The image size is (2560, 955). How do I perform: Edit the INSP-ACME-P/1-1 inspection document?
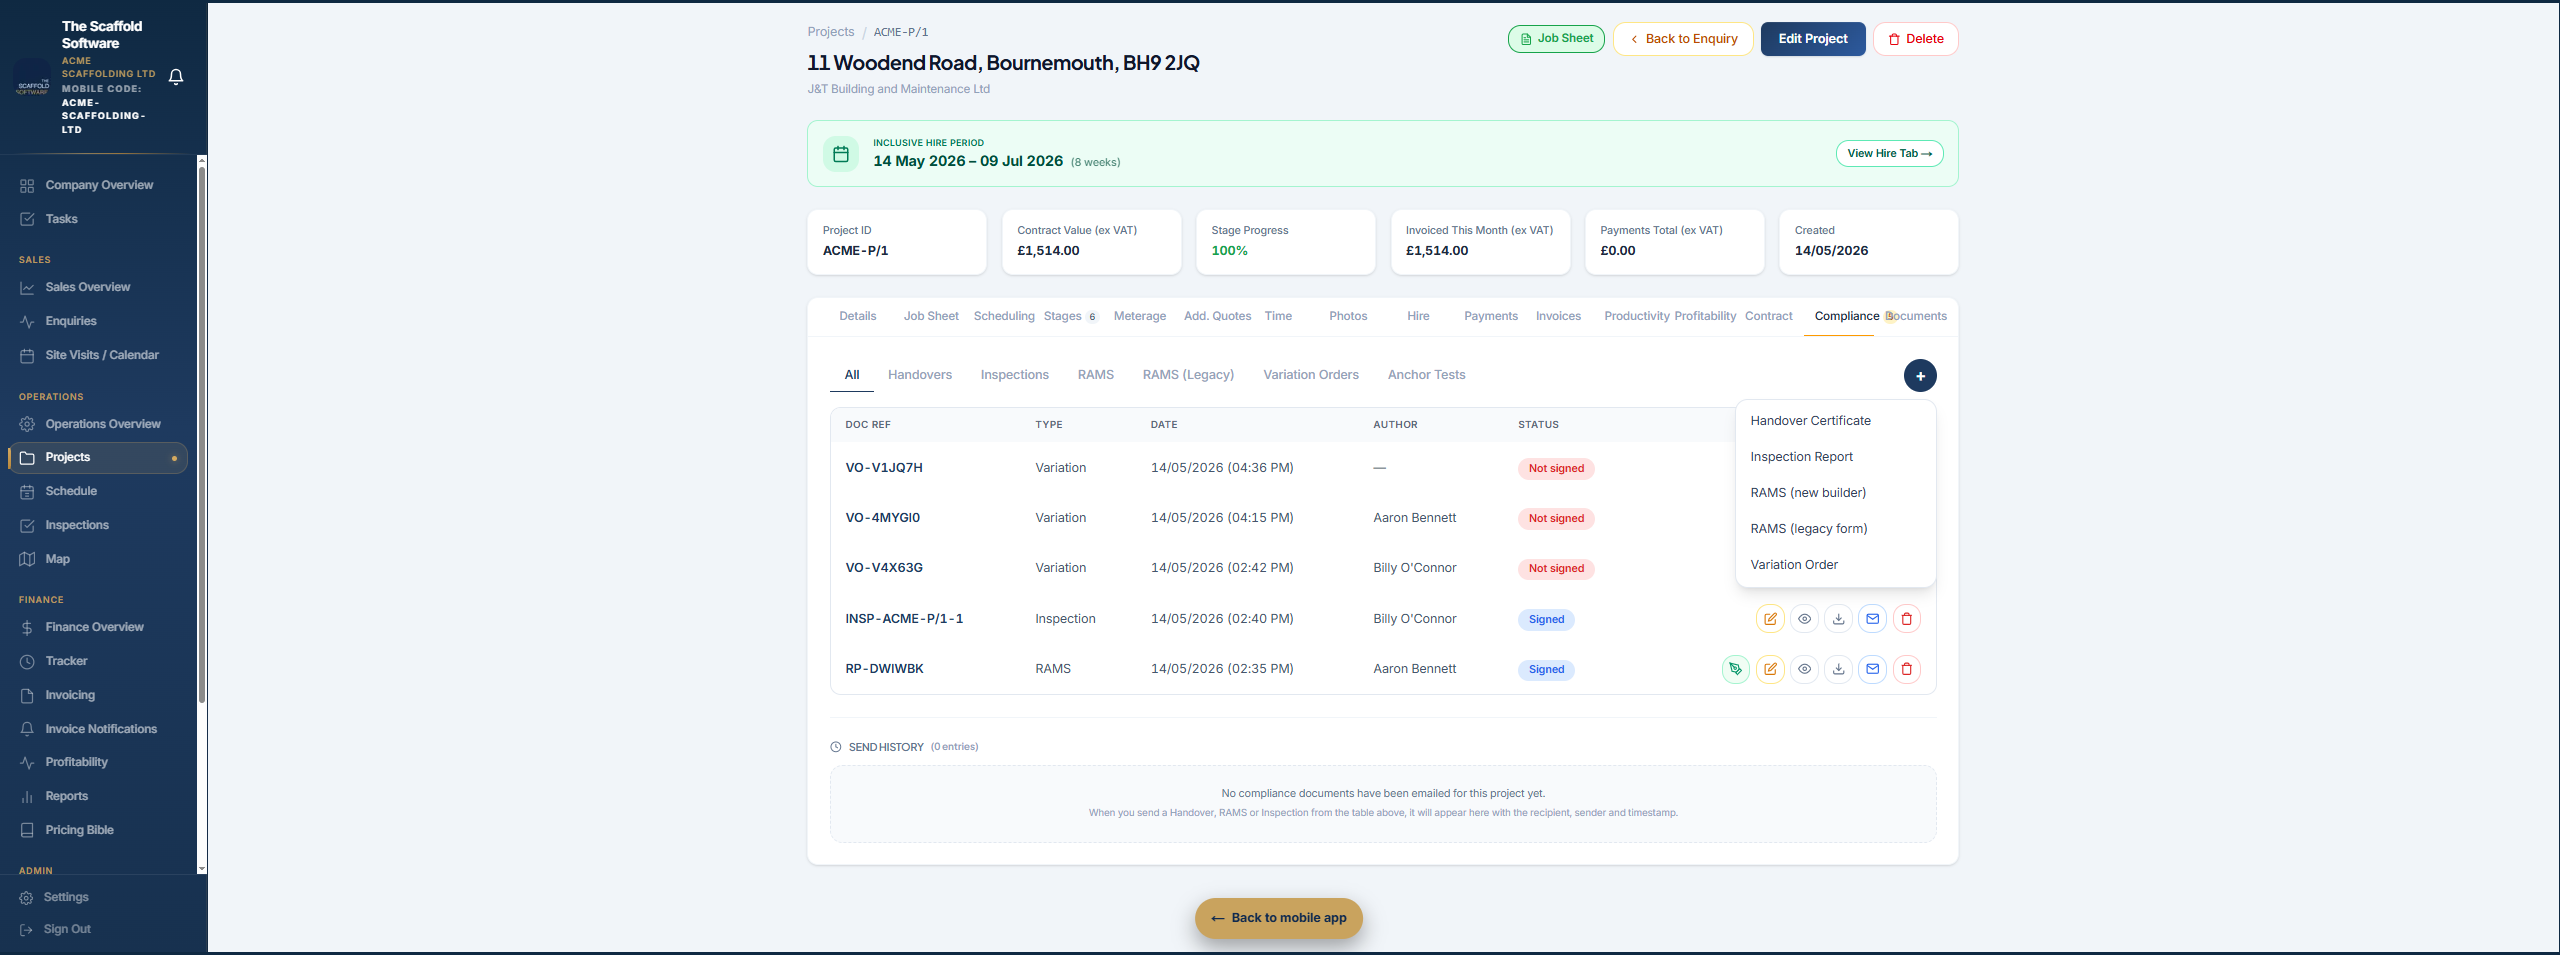1770,619
